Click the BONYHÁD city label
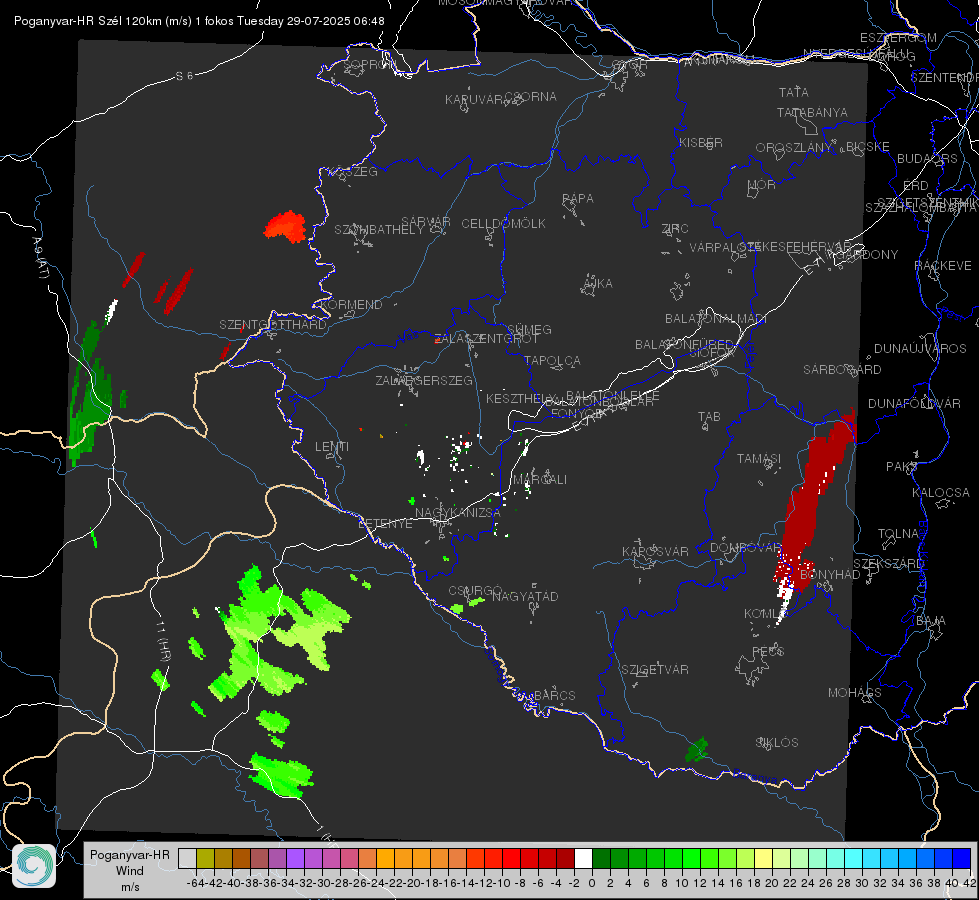The width and height of the screenshot is (979, 900). click(x=830, y=575)
